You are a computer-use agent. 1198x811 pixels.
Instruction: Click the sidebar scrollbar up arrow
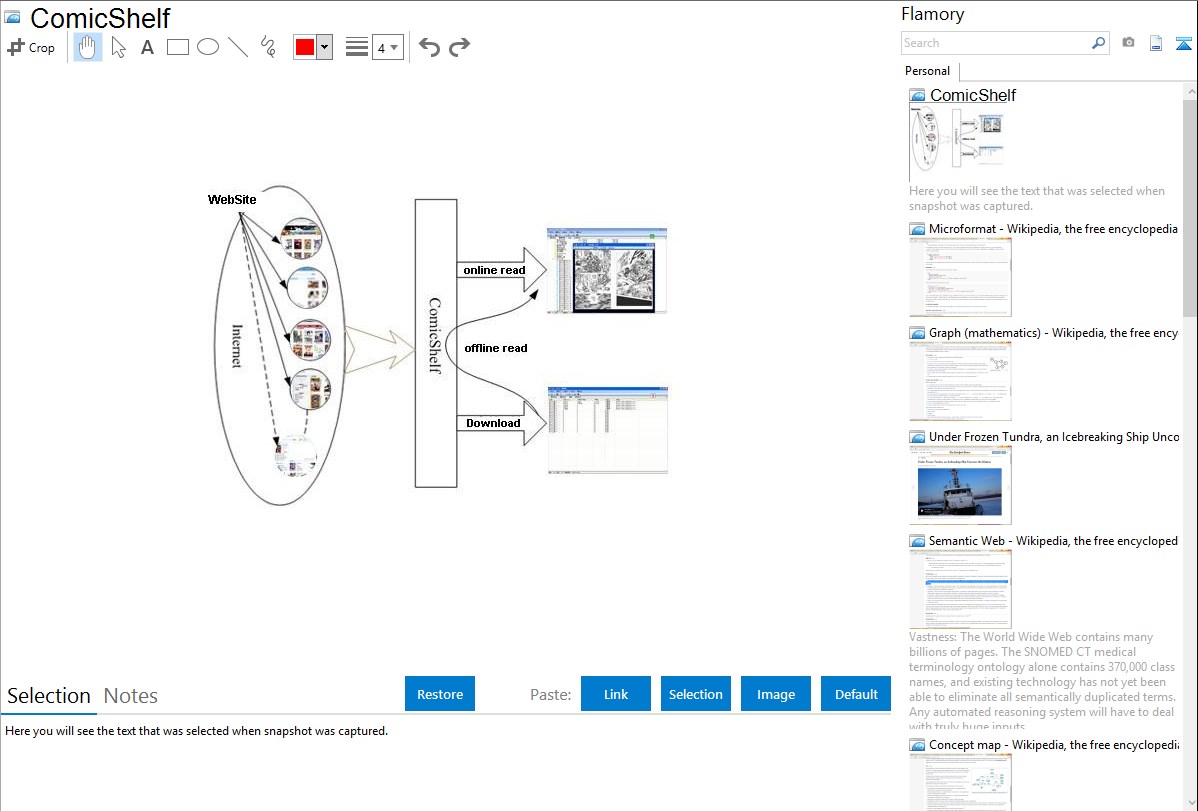(x=1190, y=91)
